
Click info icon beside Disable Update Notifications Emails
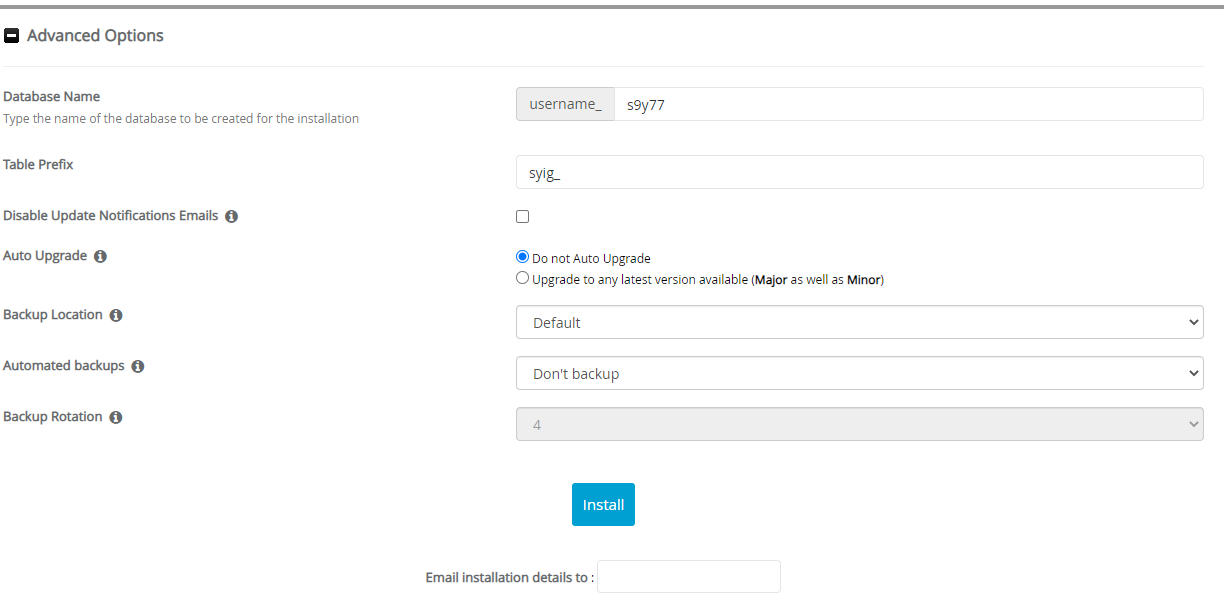pos(231,216)
